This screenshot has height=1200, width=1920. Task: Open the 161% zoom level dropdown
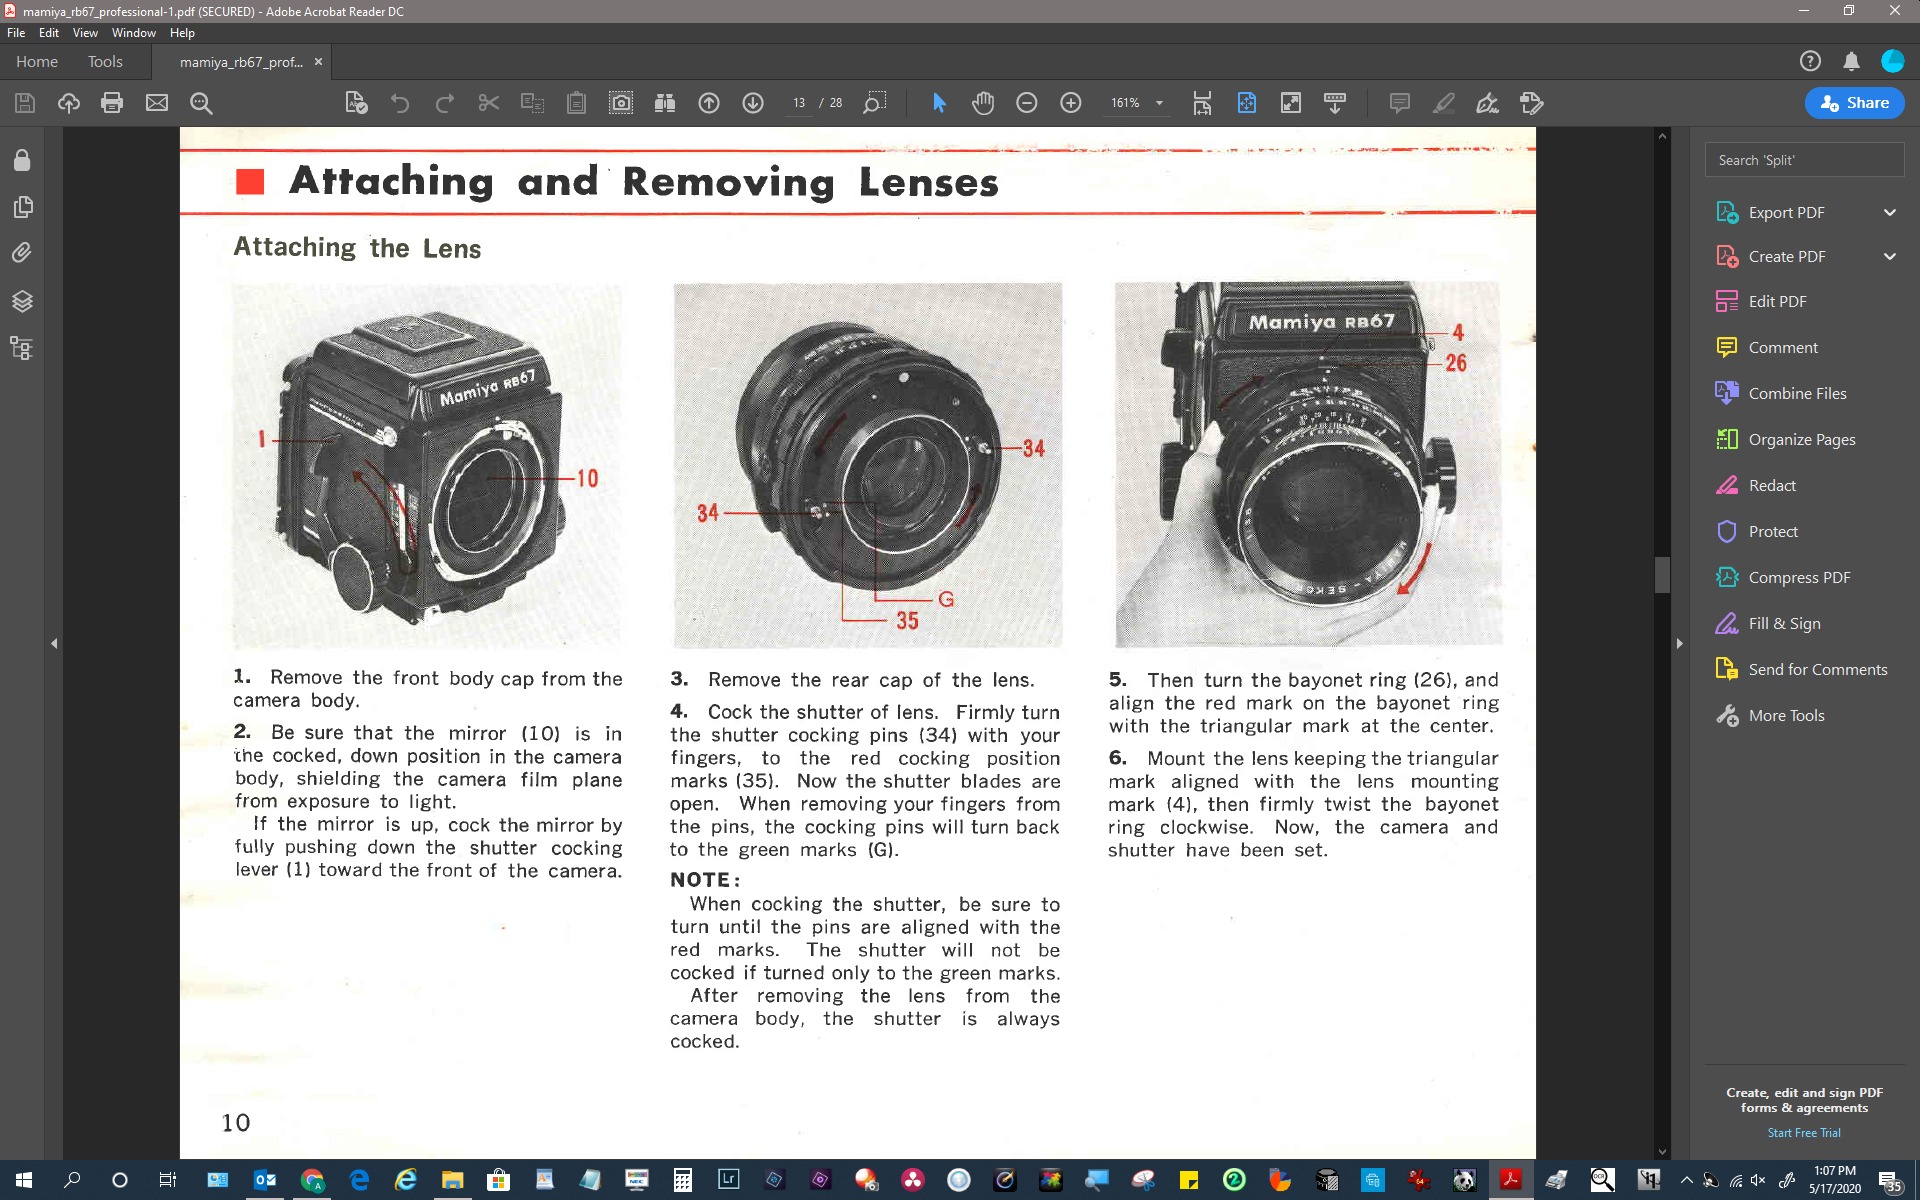pyautogui.click(x=1159, y=103)
